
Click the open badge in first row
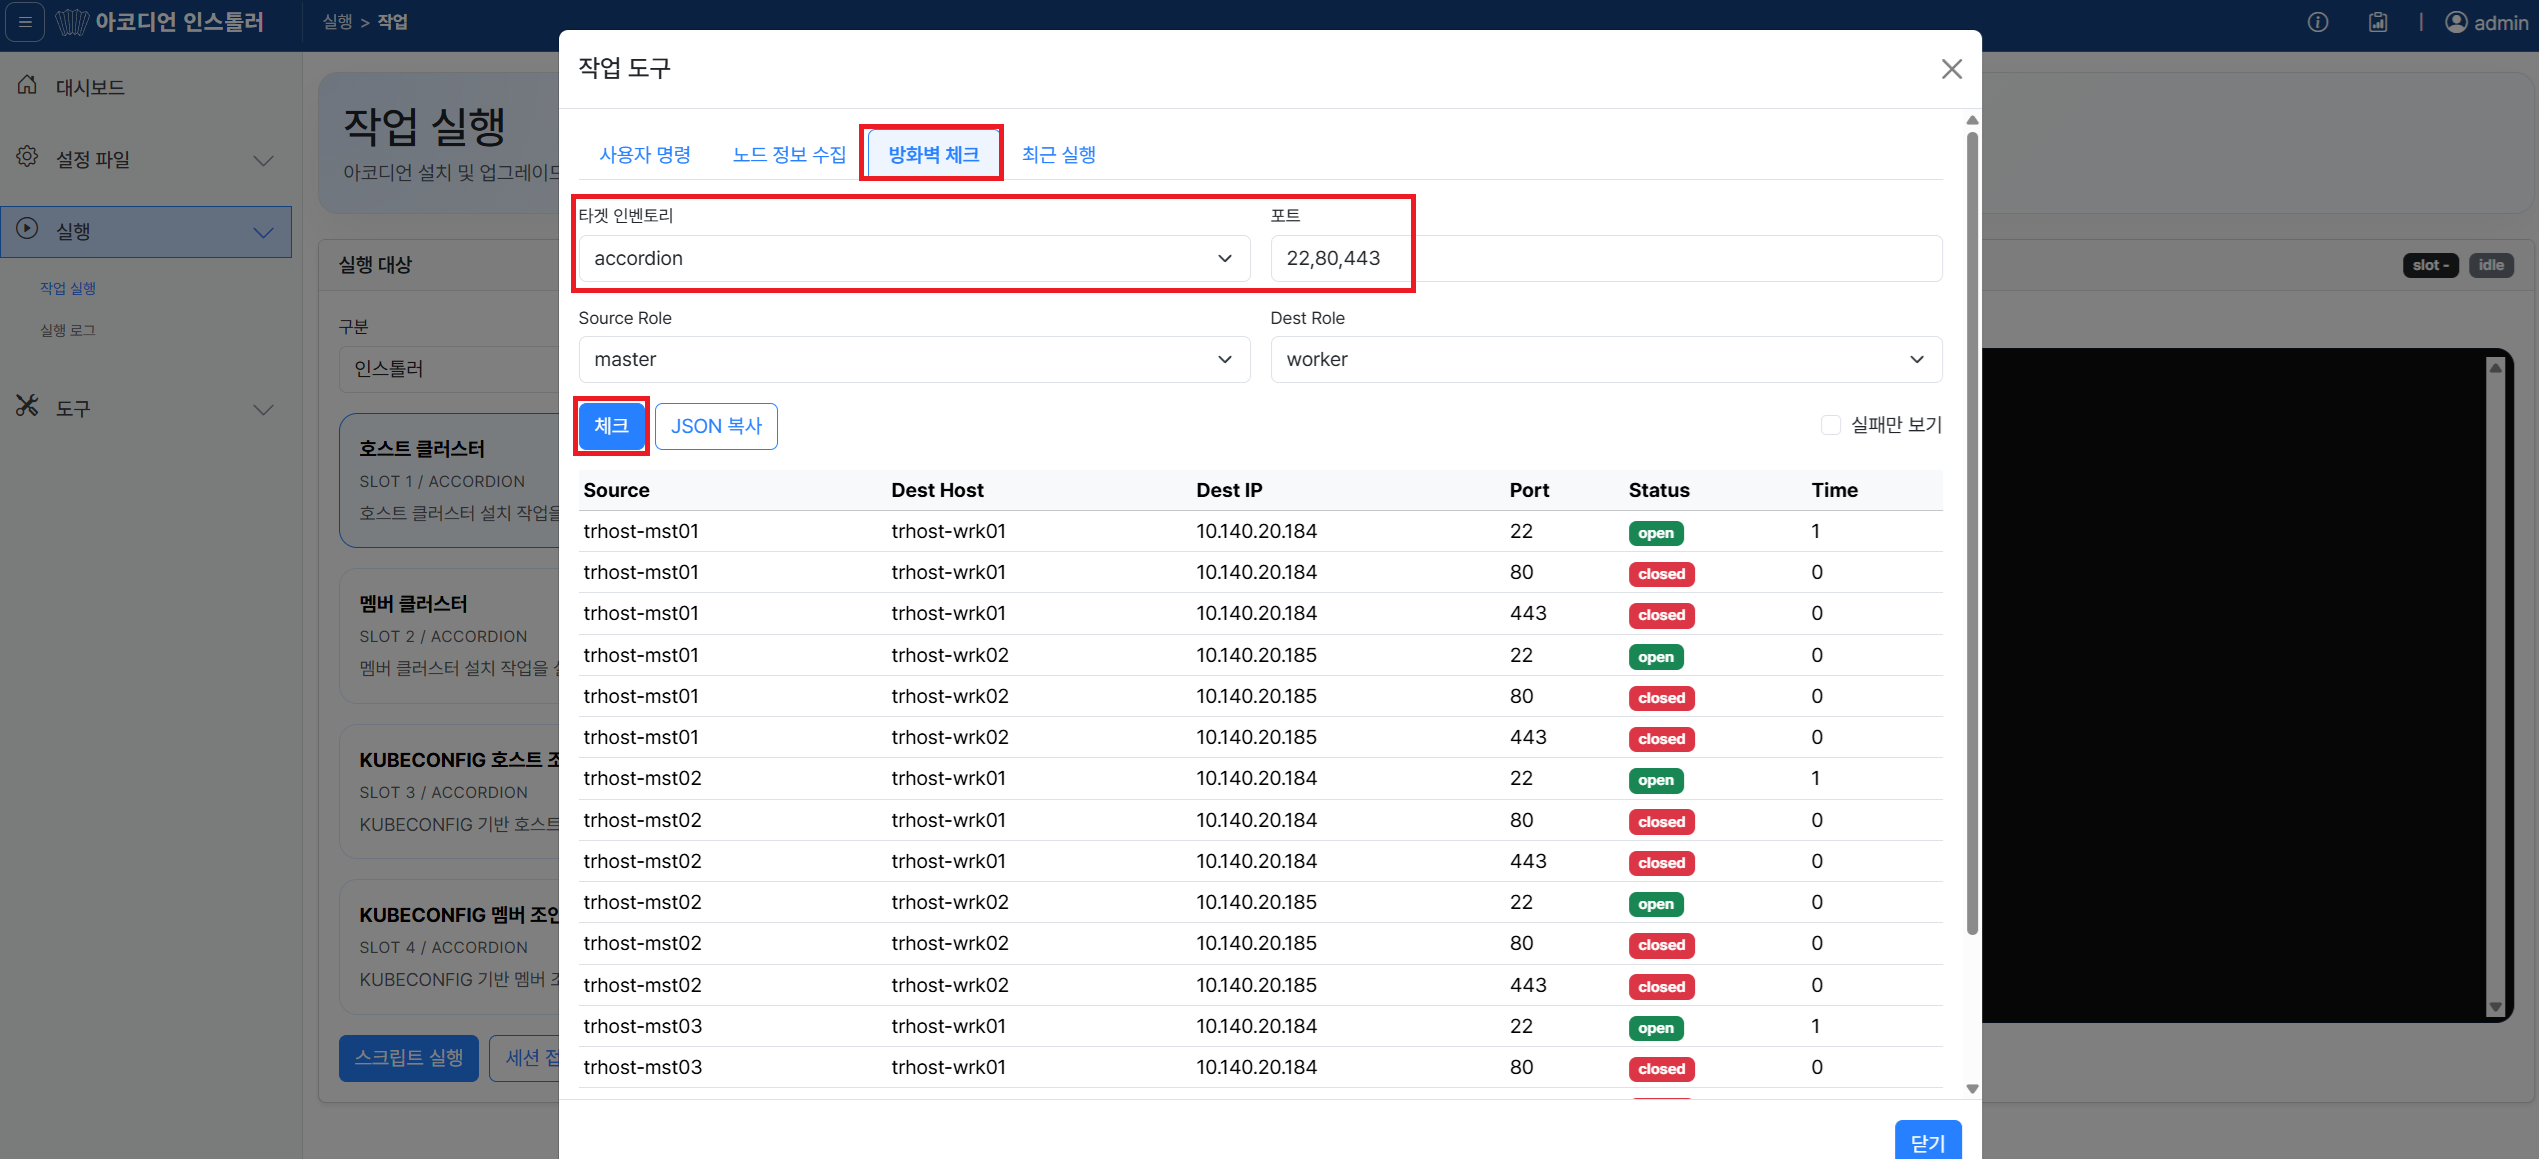click(1655, 533)
